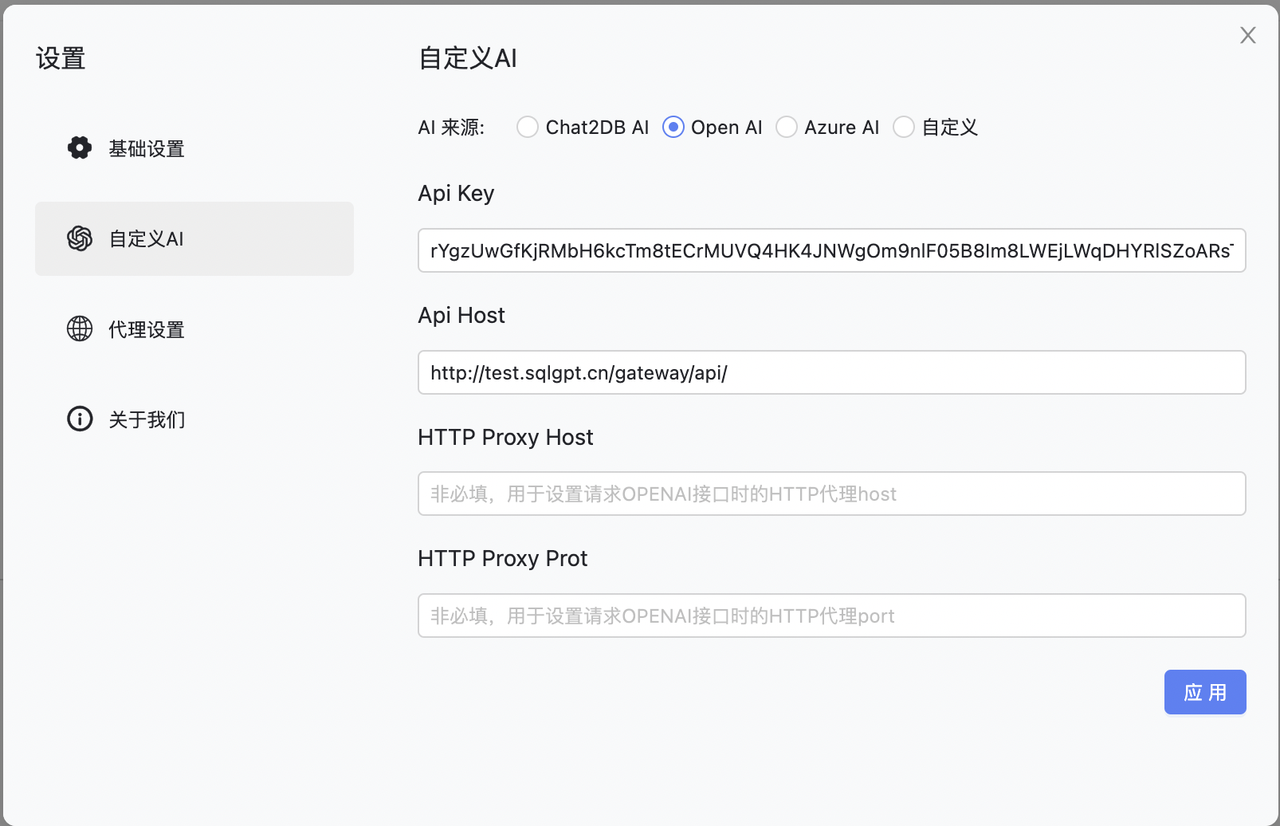
Task: Click the AI 来源 label
Action: (451, 127)
